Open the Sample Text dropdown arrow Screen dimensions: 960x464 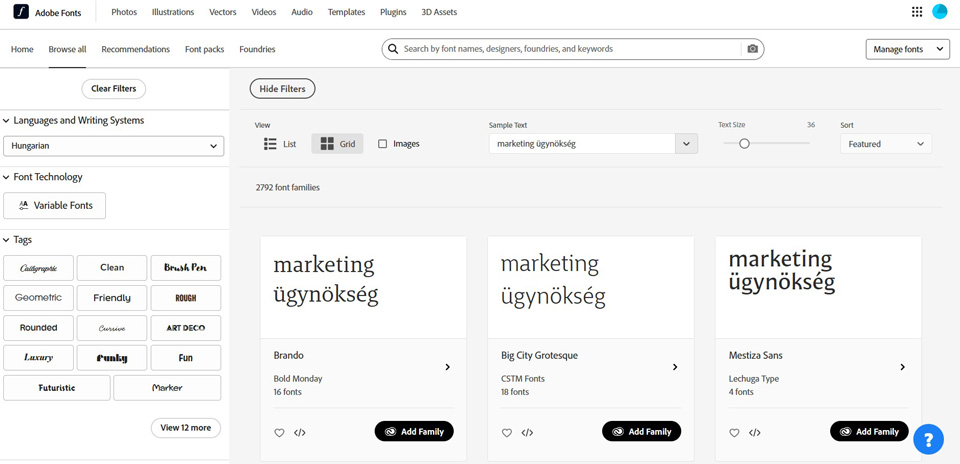tap(686, 144)
